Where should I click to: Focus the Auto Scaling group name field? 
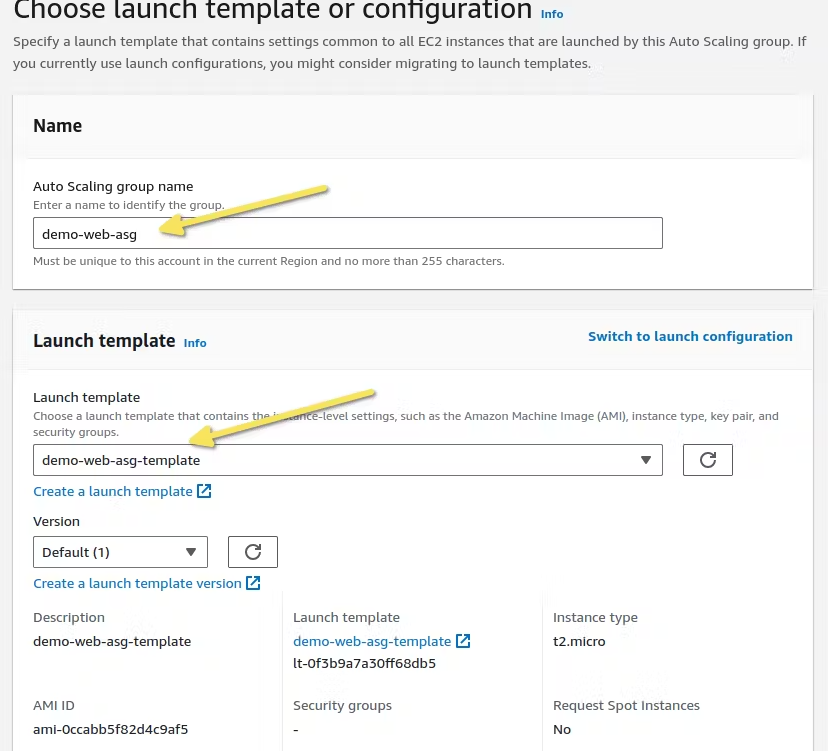pyautogui.click(x=347, y=233)
